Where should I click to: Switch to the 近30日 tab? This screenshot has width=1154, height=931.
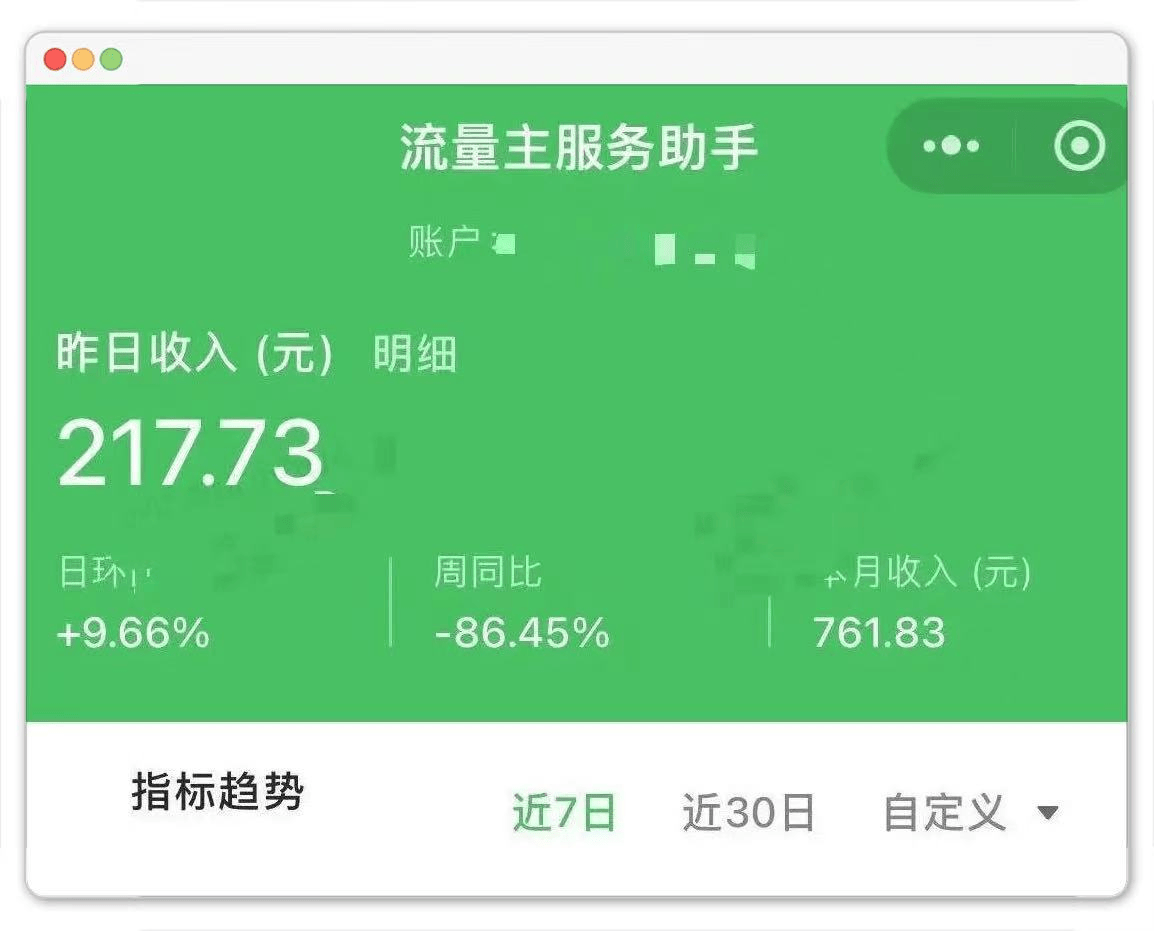(x=748, y=812)
